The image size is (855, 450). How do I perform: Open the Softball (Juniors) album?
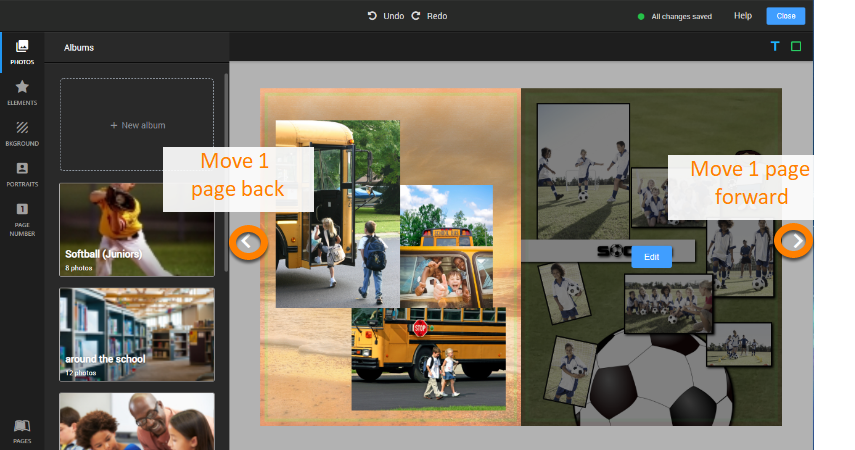point(137,230)
